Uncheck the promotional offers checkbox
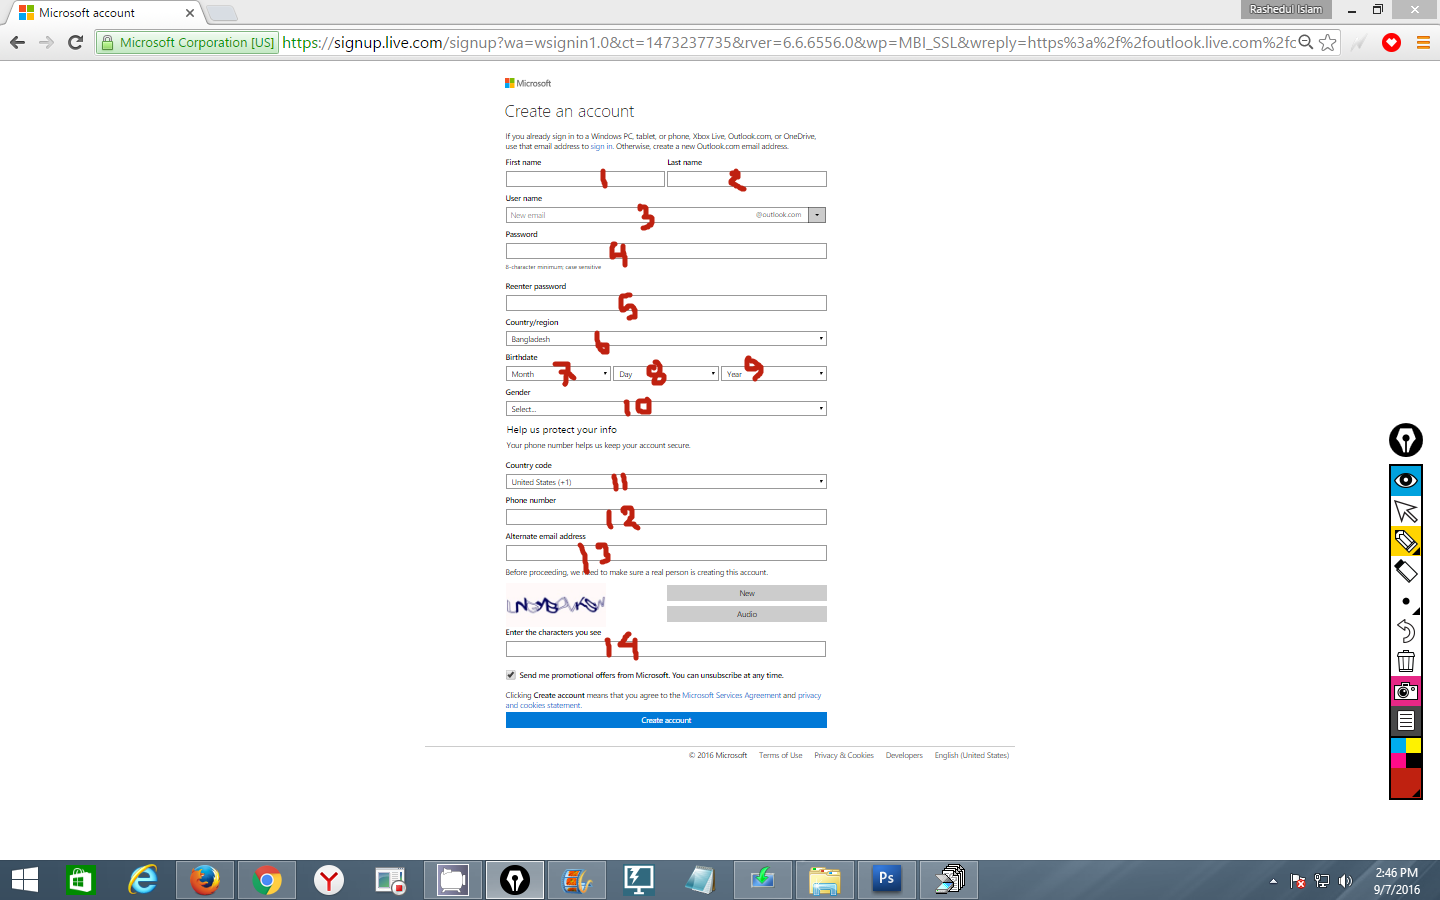The image size is (1440, 900). (511, 675)
